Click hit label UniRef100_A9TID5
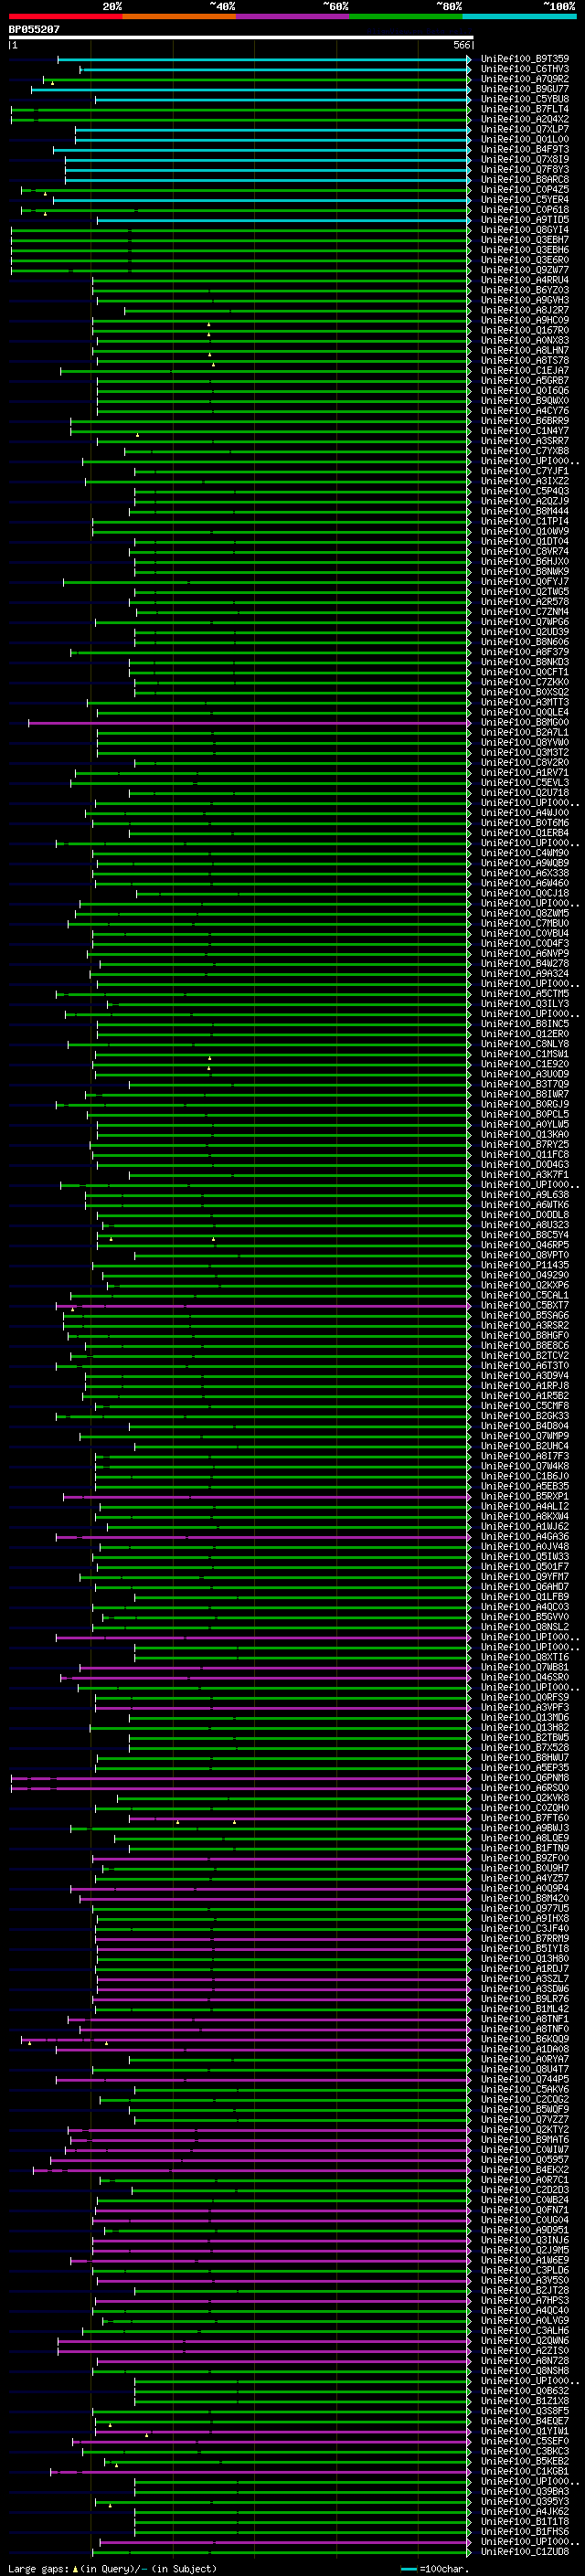This screenshot has height=2576, width=585. [x=525, y=220]
